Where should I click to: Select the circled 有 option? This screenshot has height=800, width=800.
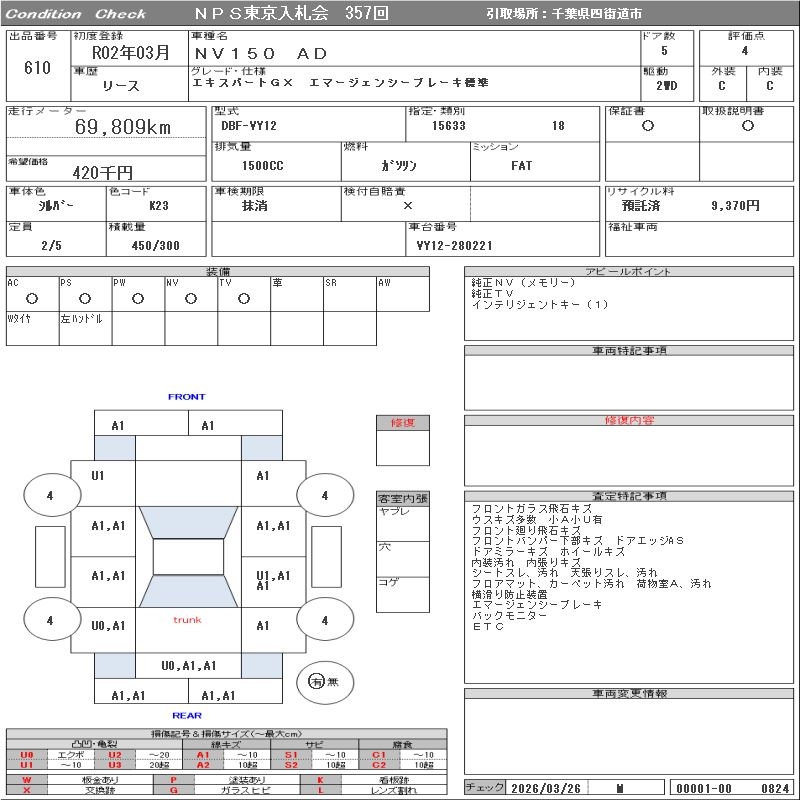point(316,681)
